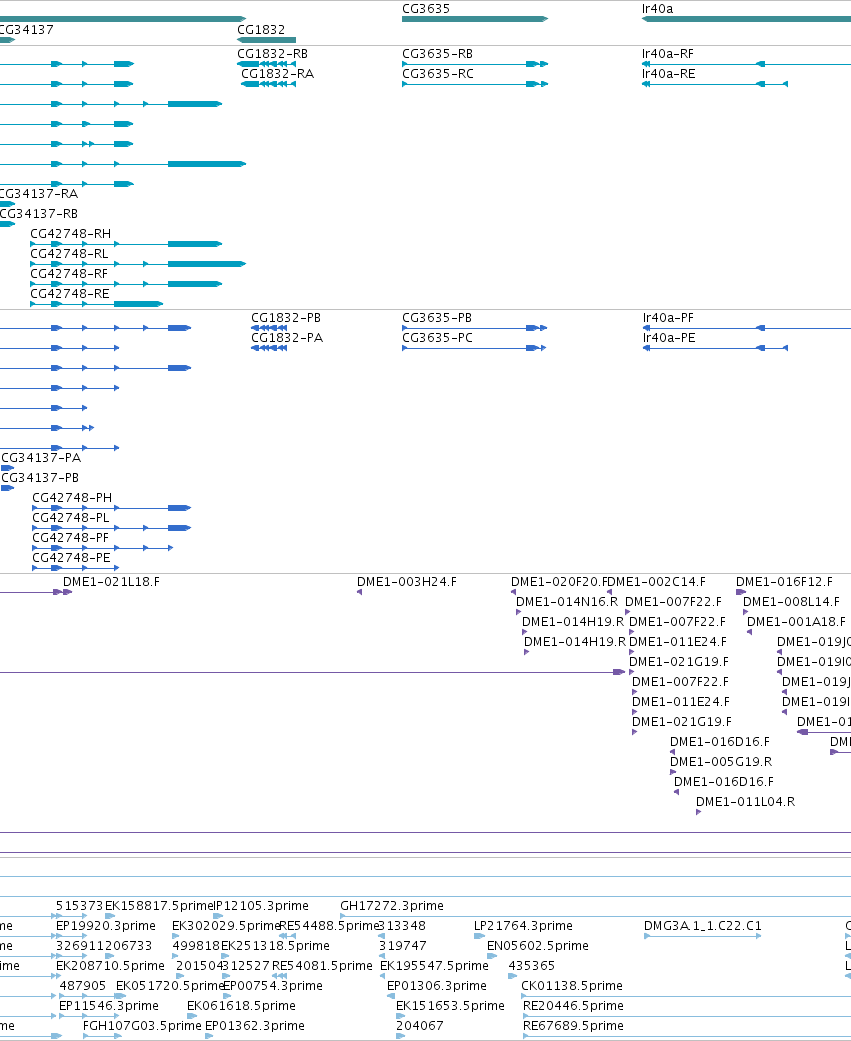Viewport: 851px width, 1041px height.
Task: Select transcript CG42748-RL
Action: point(69,254)
